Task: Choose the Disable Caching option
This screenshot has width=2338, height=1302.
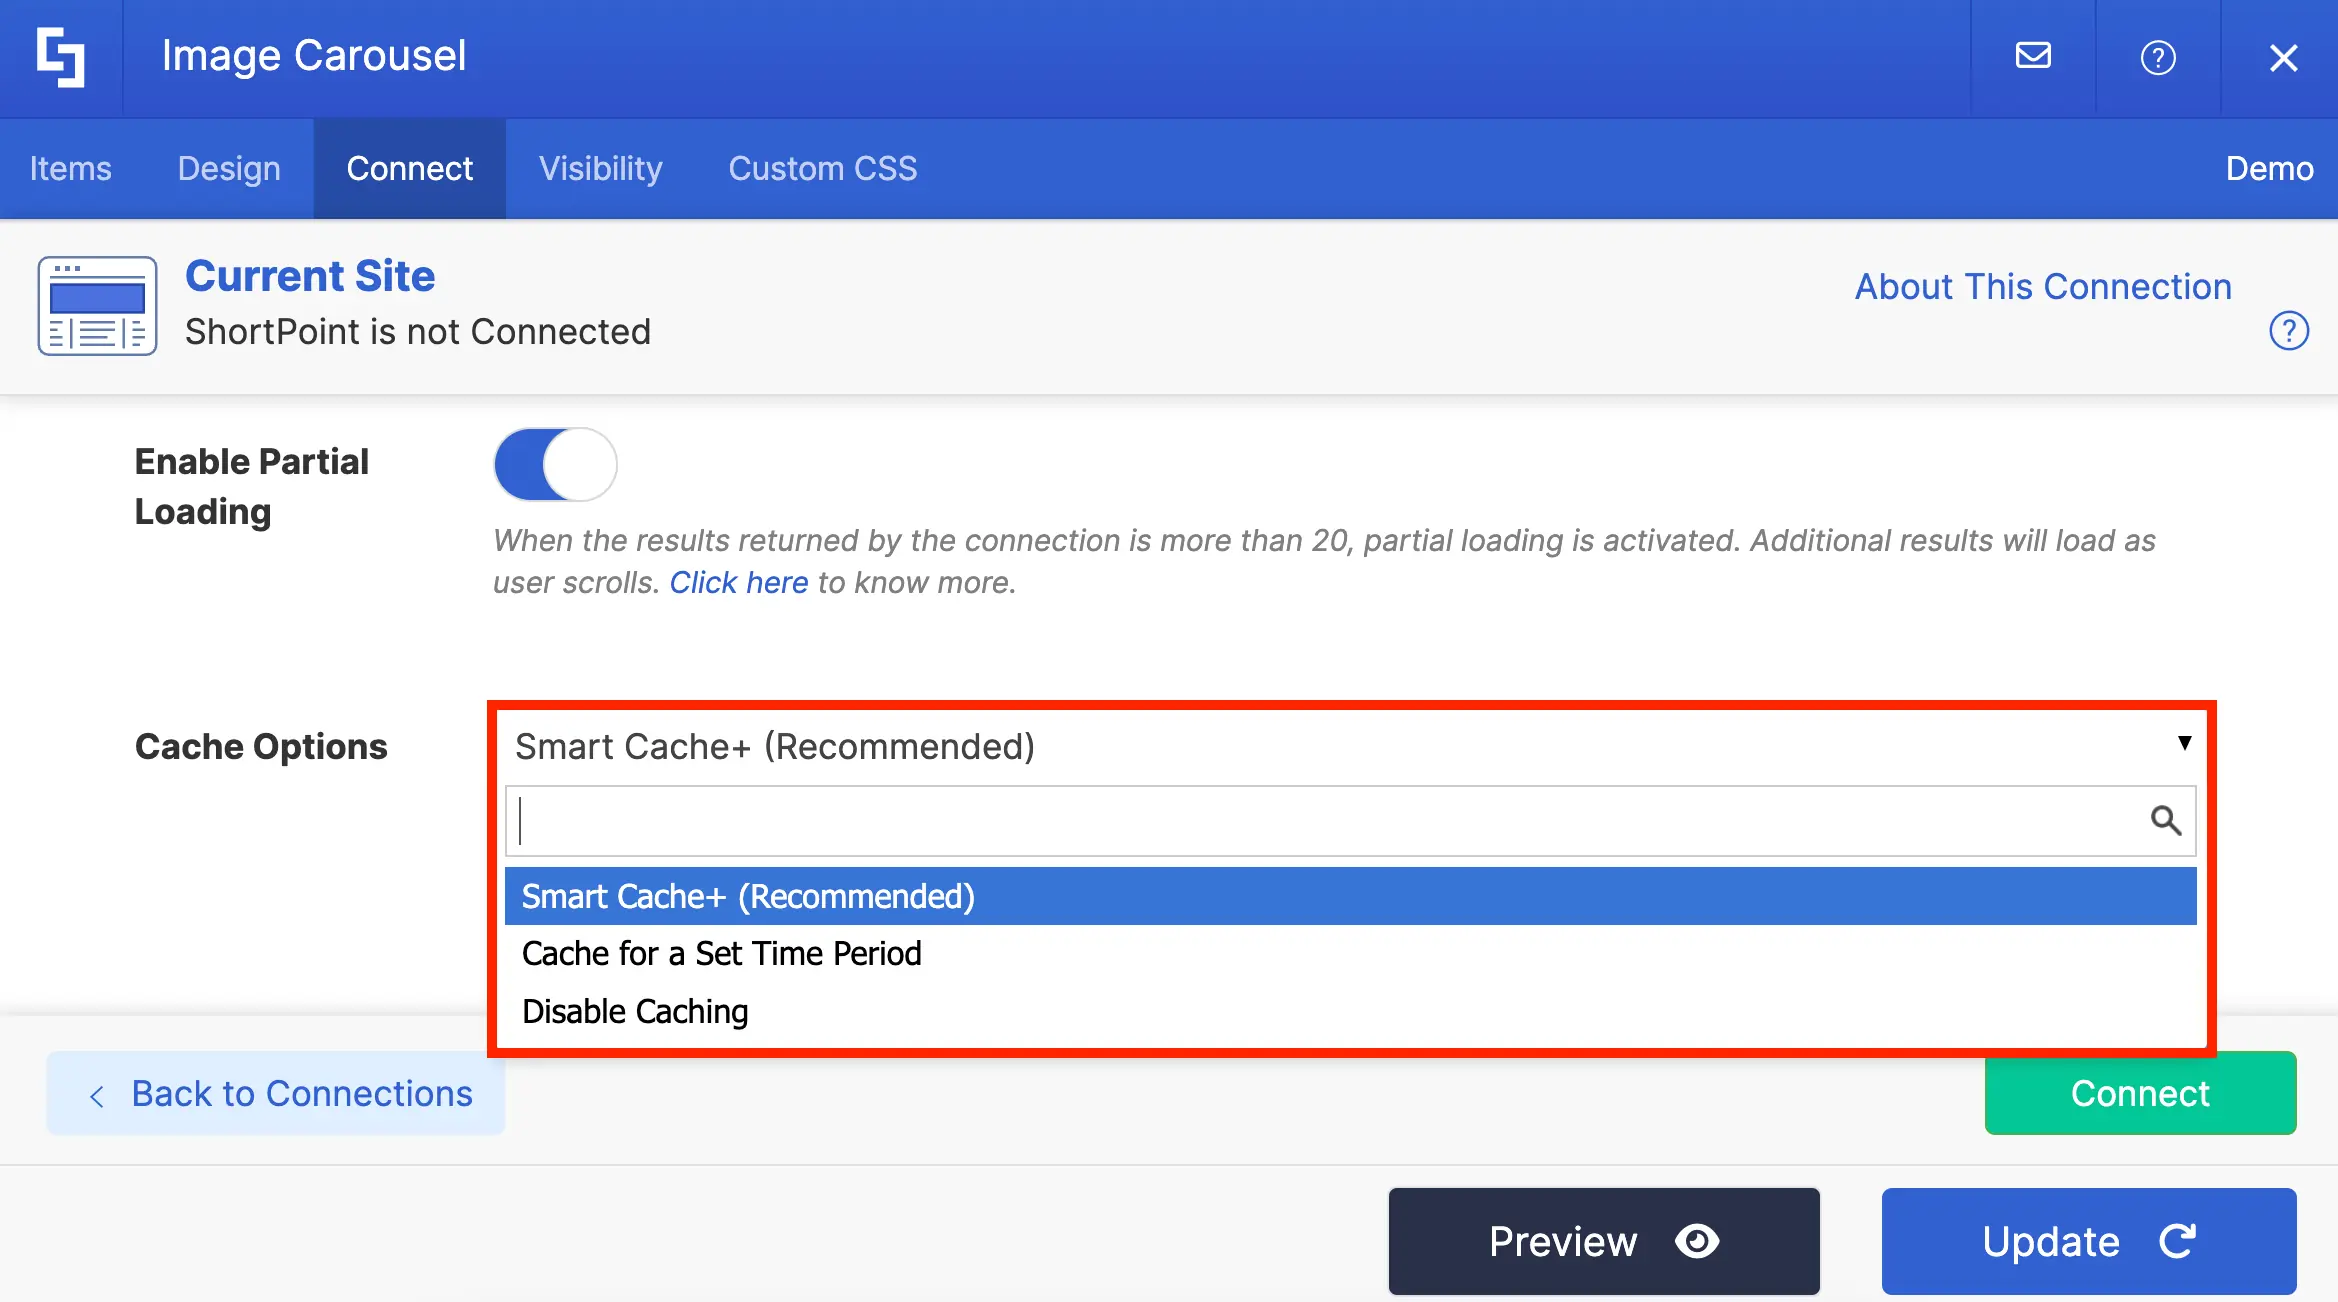Action: [1350, 1011]
